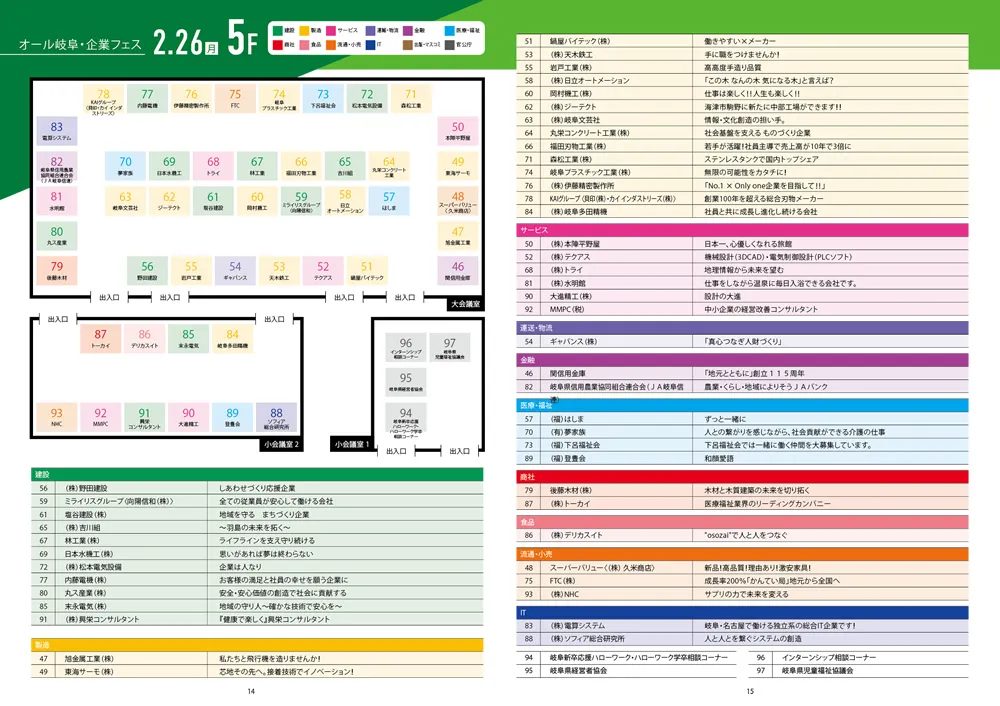Select the pink サービス section header bar
The width and height of the screenshot is (1000, 706).
[742, 230]
